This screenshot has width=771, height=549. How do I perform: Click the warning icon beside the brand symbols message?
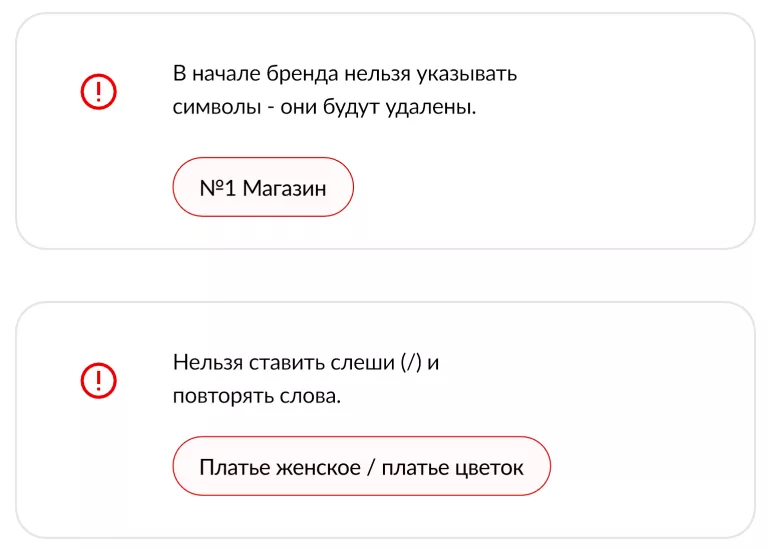98,93
